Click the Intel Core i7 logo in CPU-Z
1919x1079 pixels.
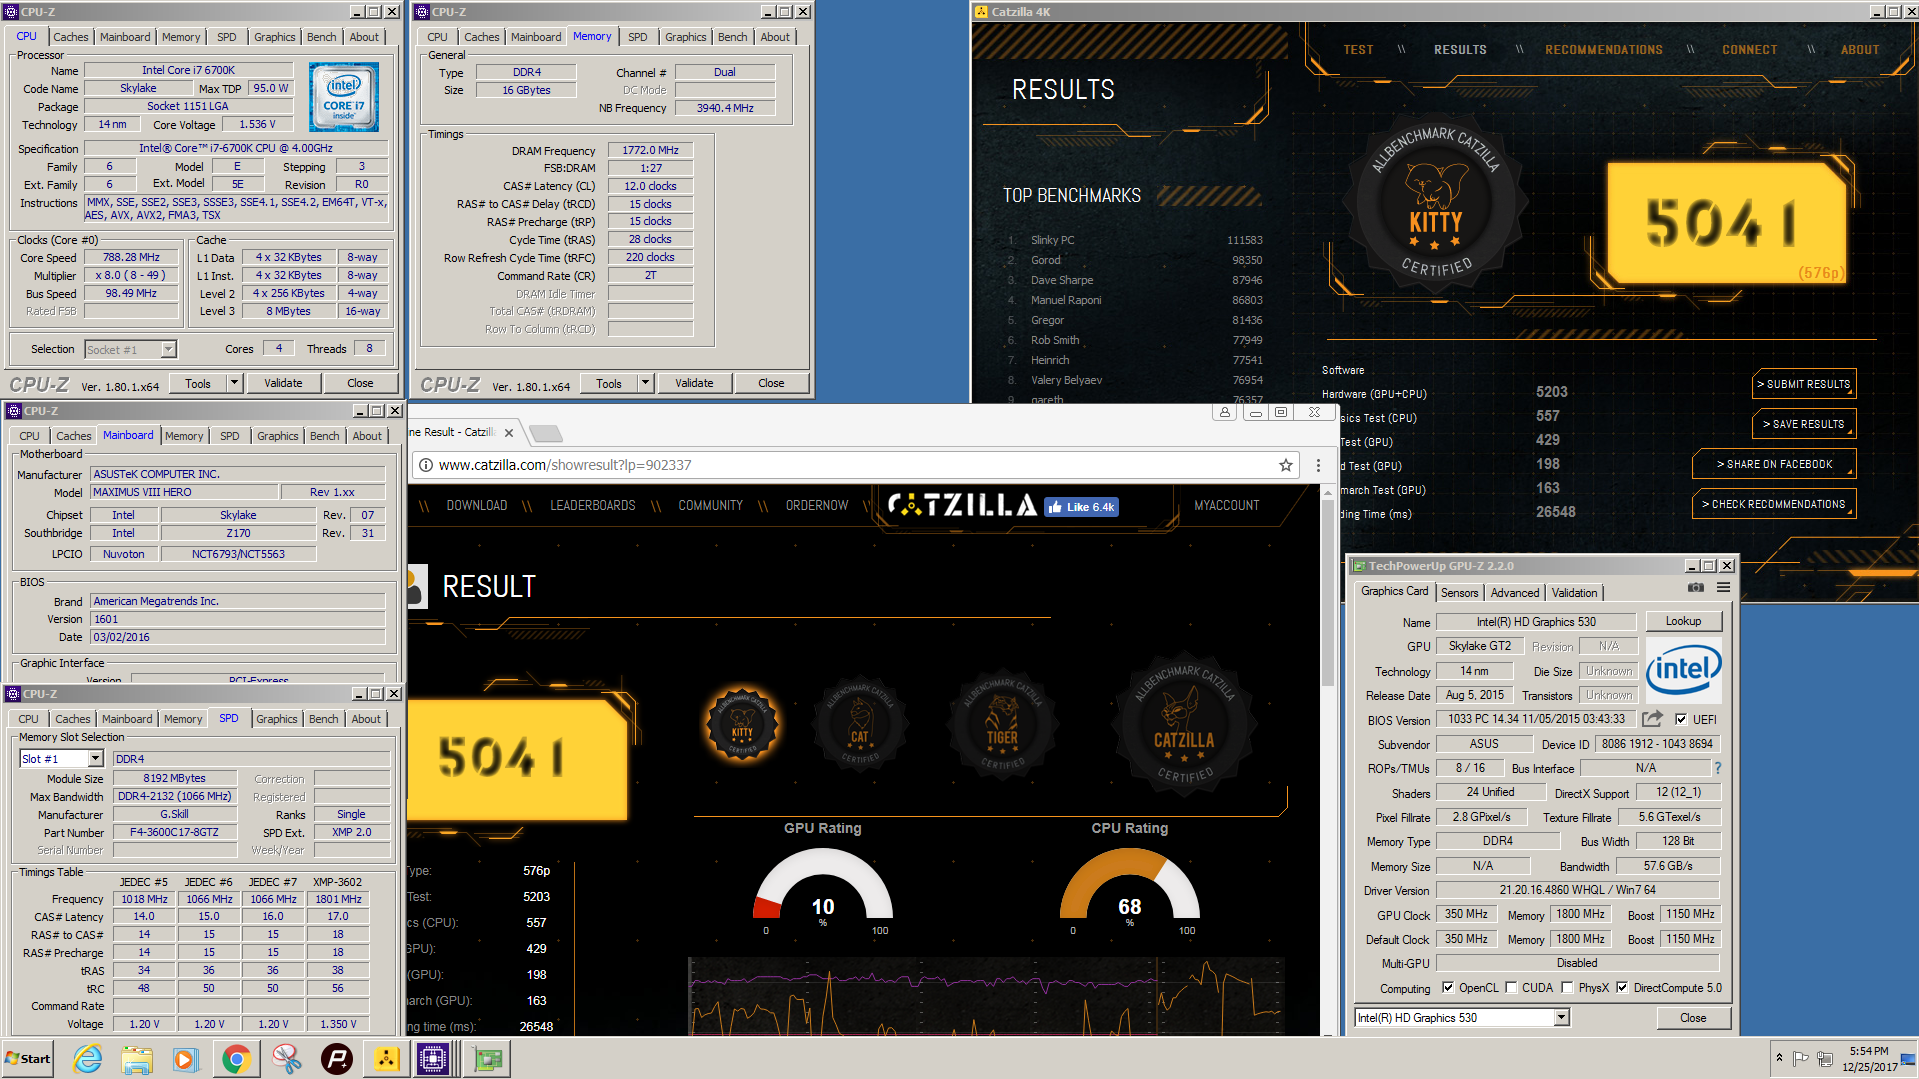[x=344, y=97]
